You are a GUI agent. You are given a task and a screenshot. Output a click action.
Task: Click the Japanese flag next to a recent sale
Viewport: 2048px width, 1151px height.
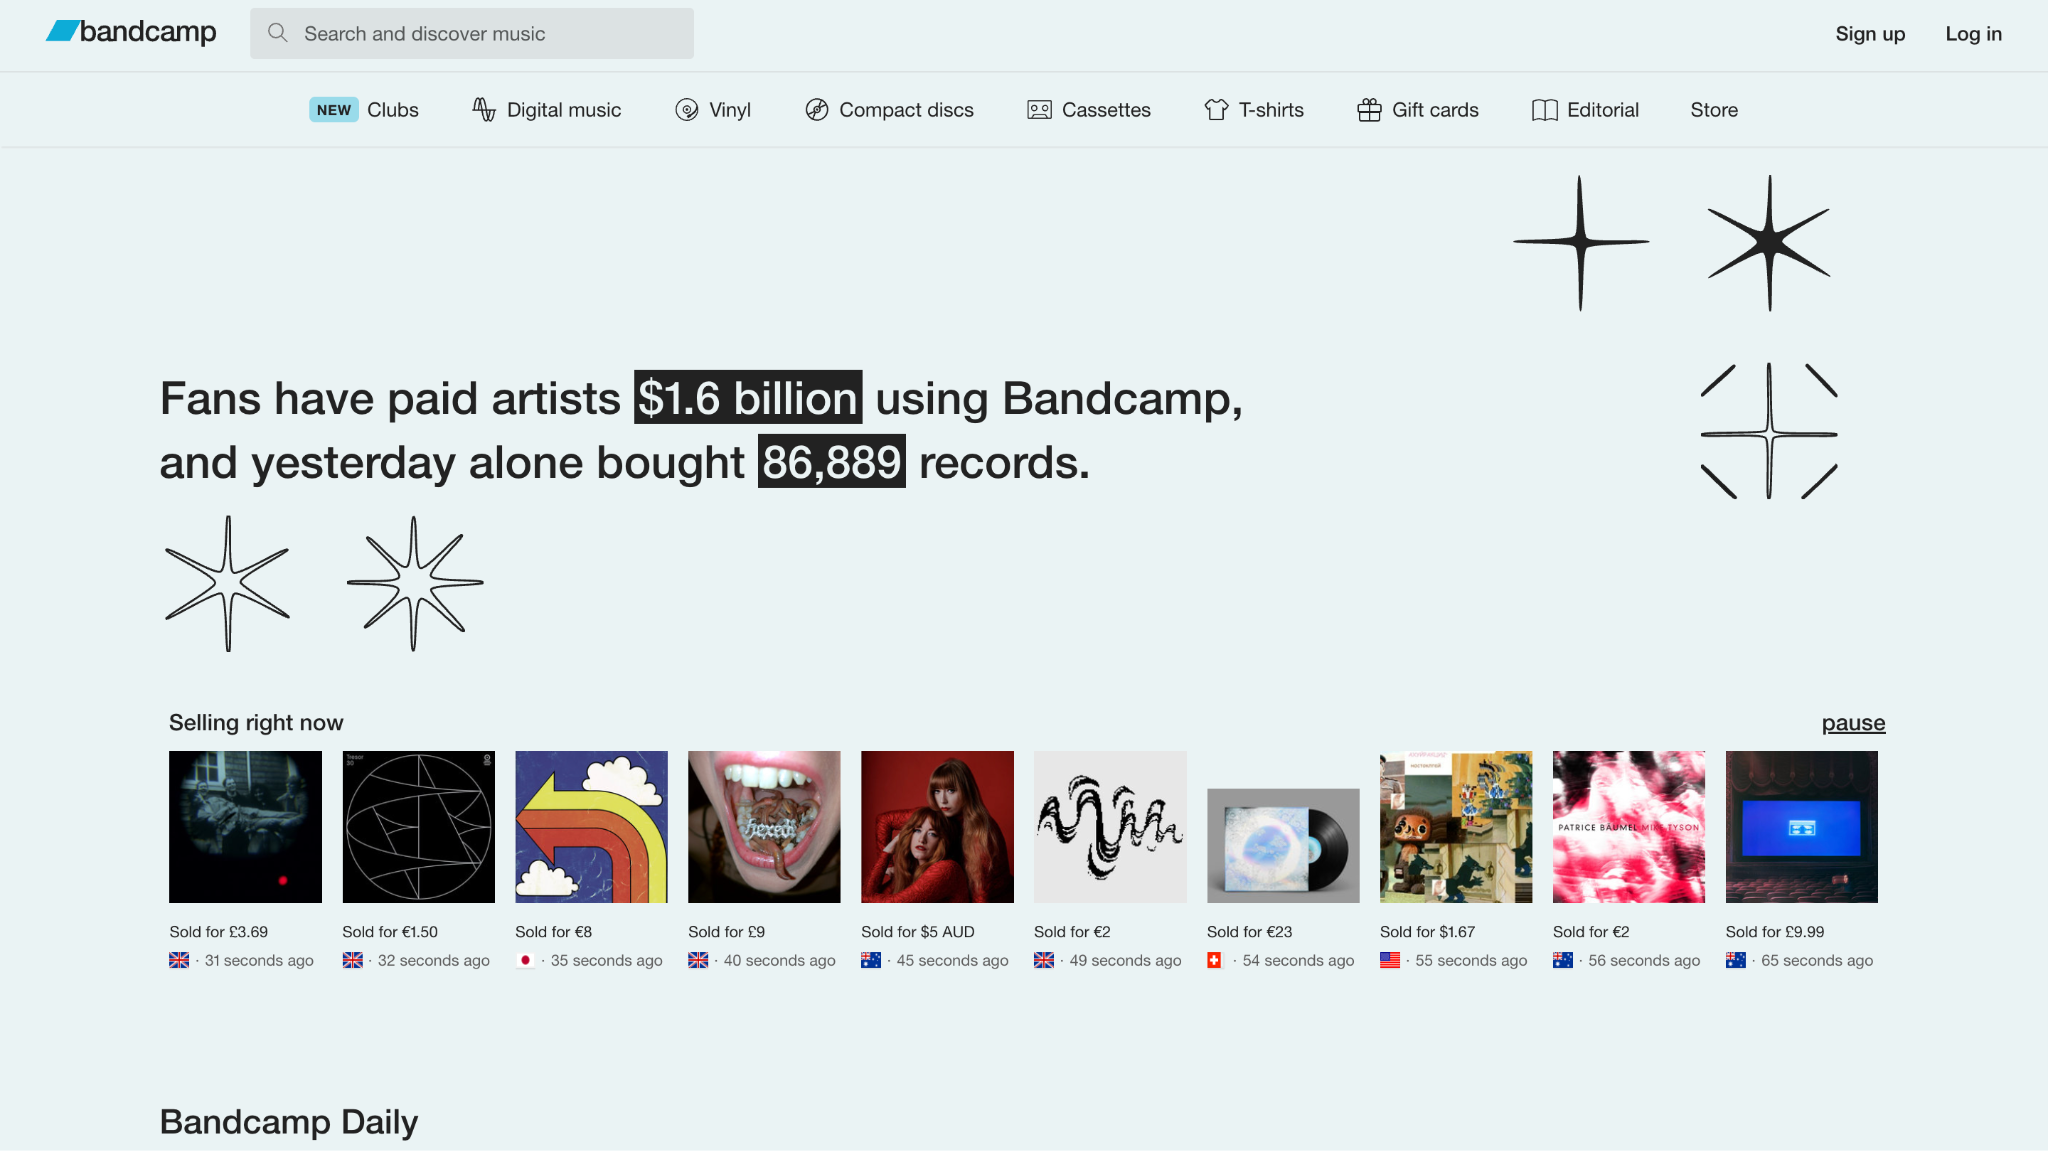(526, 959)
